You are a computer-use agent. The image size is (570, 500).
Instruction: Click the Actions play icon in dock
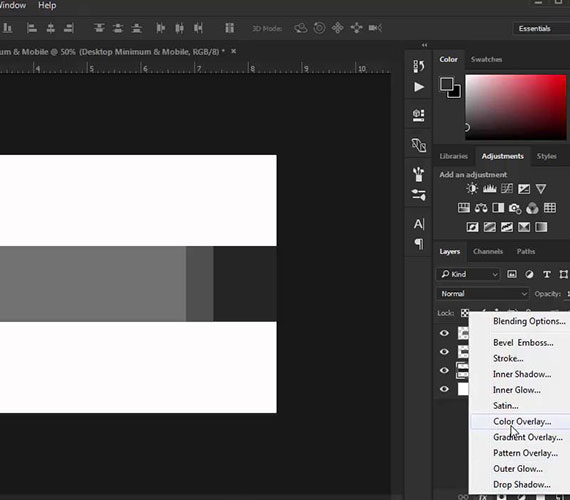coord(419,87)
